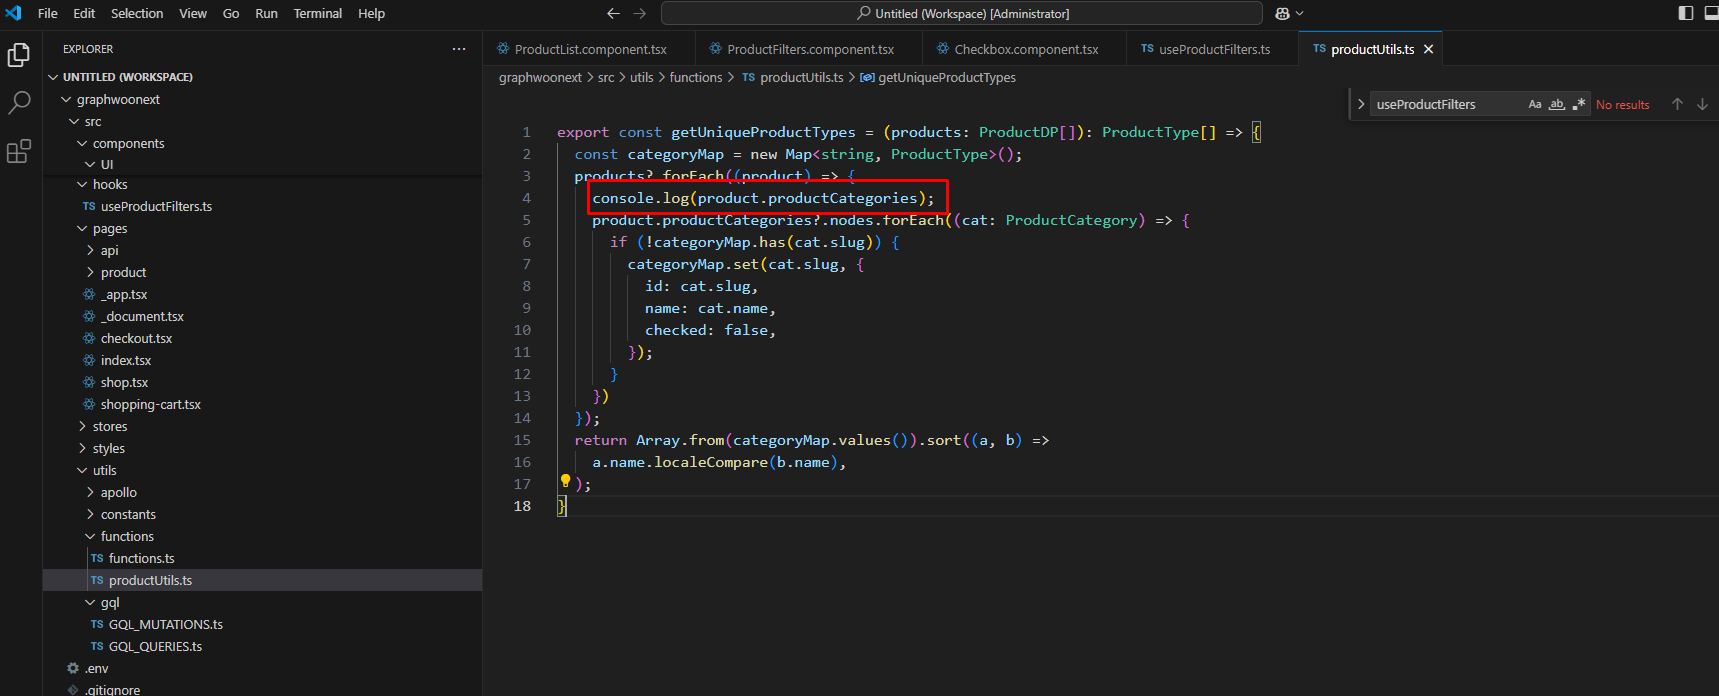The height and width of the screenshot is (696, 1719).
Task: Toggle Match Whole Word in find
Action: click(1557, 104)
